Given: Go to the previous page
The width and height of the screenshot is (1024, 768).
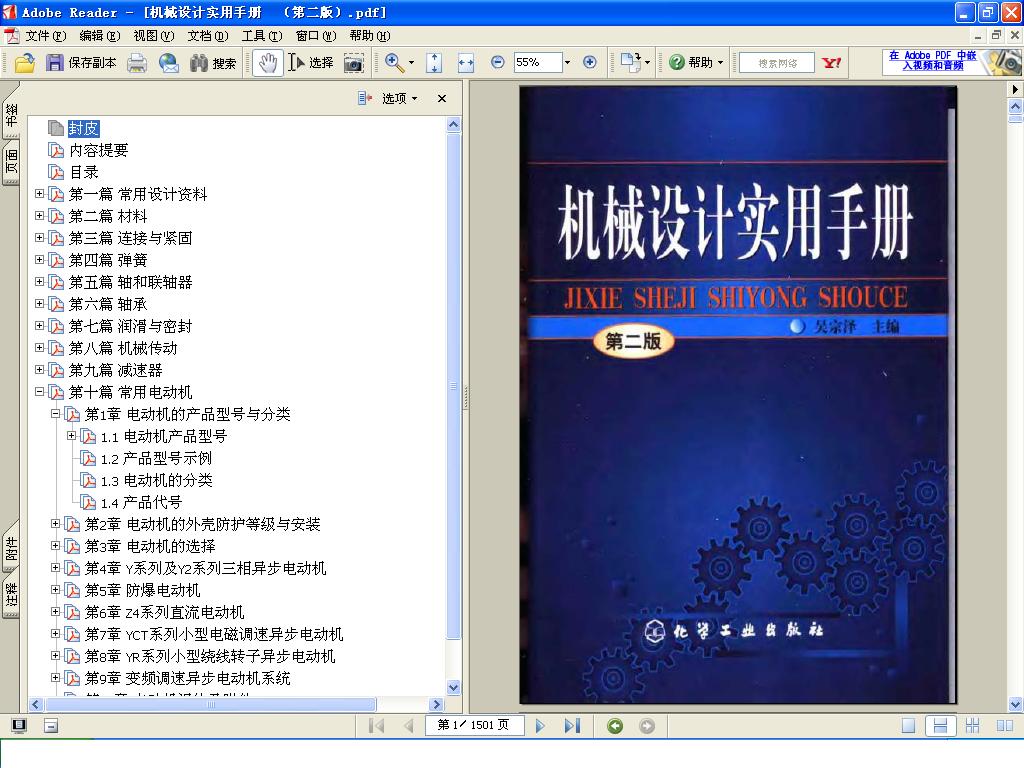Looking at the screenshot, I should (x=409, y=726).
